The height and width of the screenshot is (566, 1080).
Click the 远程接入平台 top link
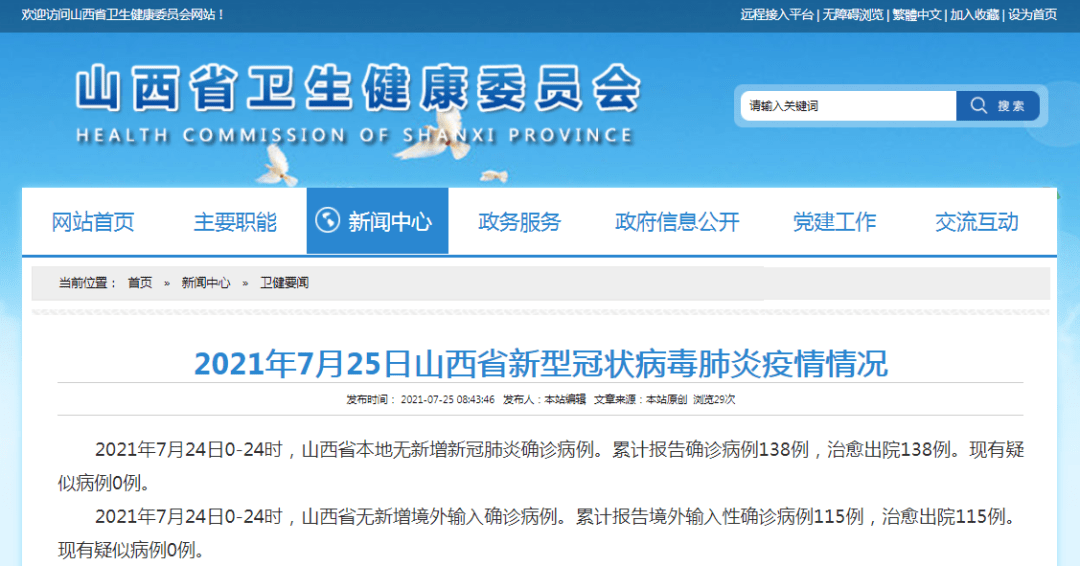coord(777,14)
